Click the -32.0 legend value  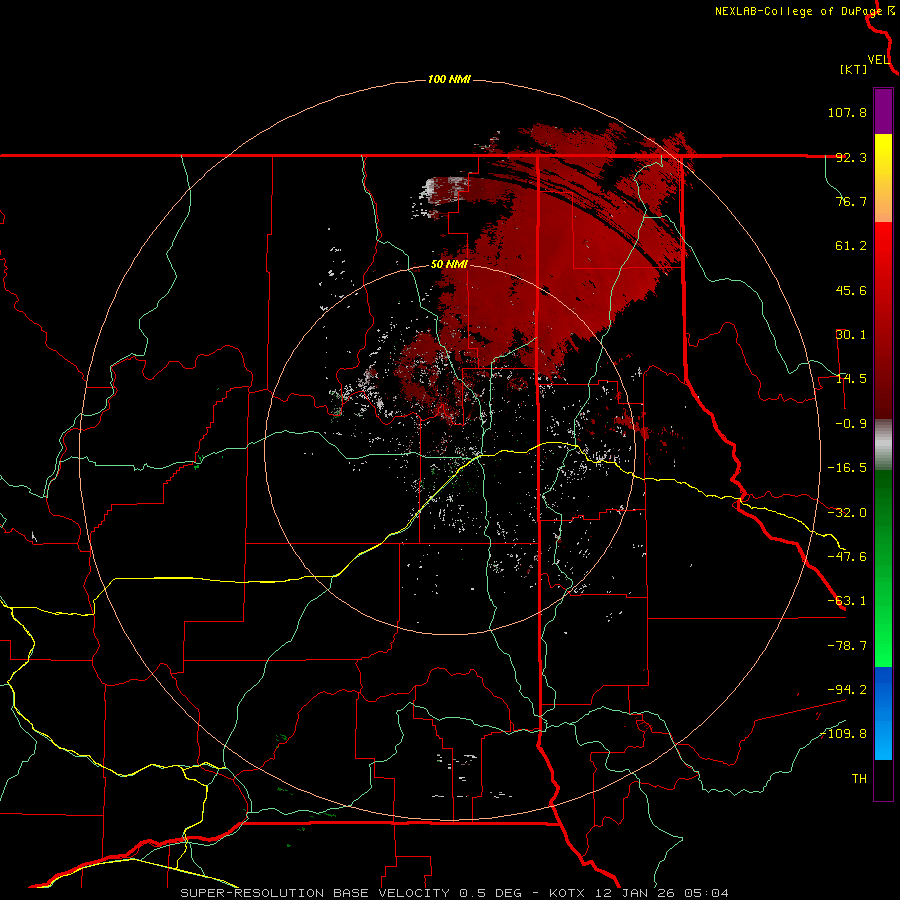pos(847,513)
